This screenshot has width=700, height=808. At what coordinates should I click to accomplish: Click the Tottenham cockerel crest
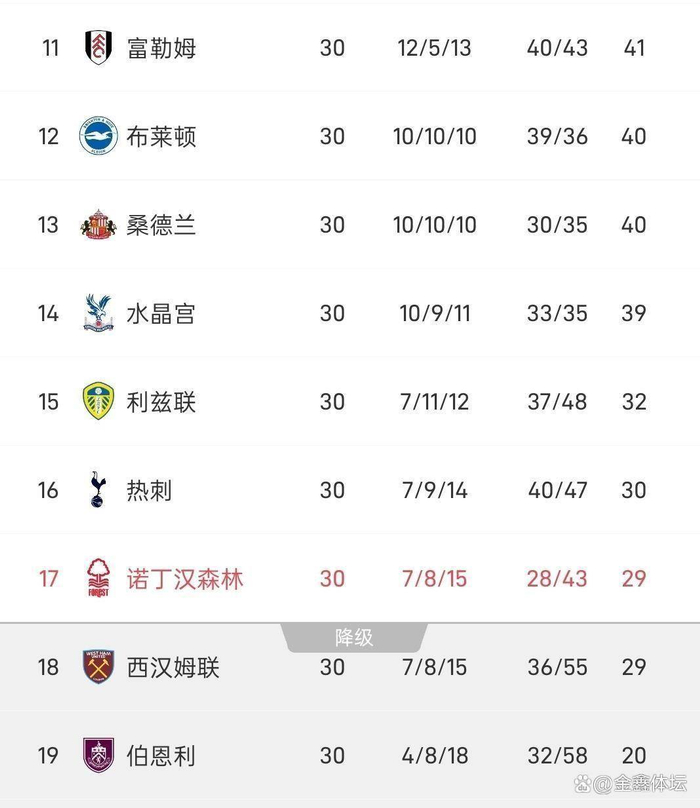[x=99, y=490]
